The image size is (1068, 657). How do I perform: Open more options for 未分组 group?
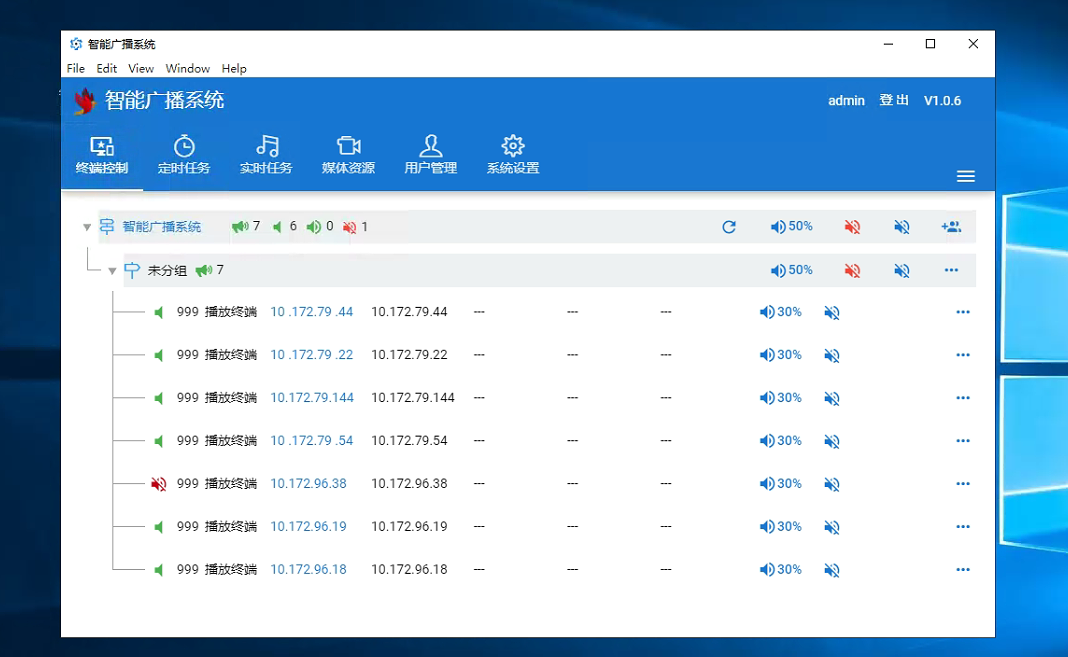point(952,270)
